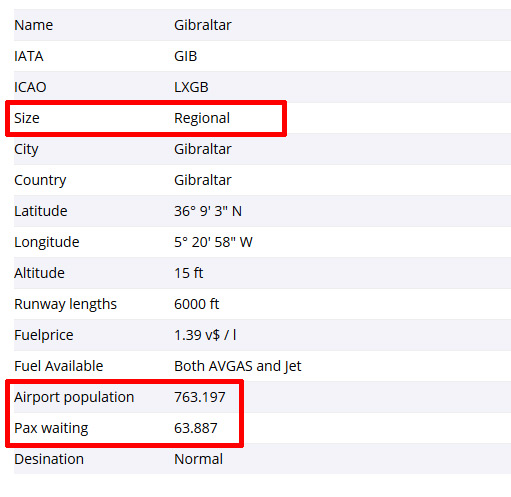Click the GIB IATA code
The height and width of the screenshot is (497, 511).
coord(185,56)
